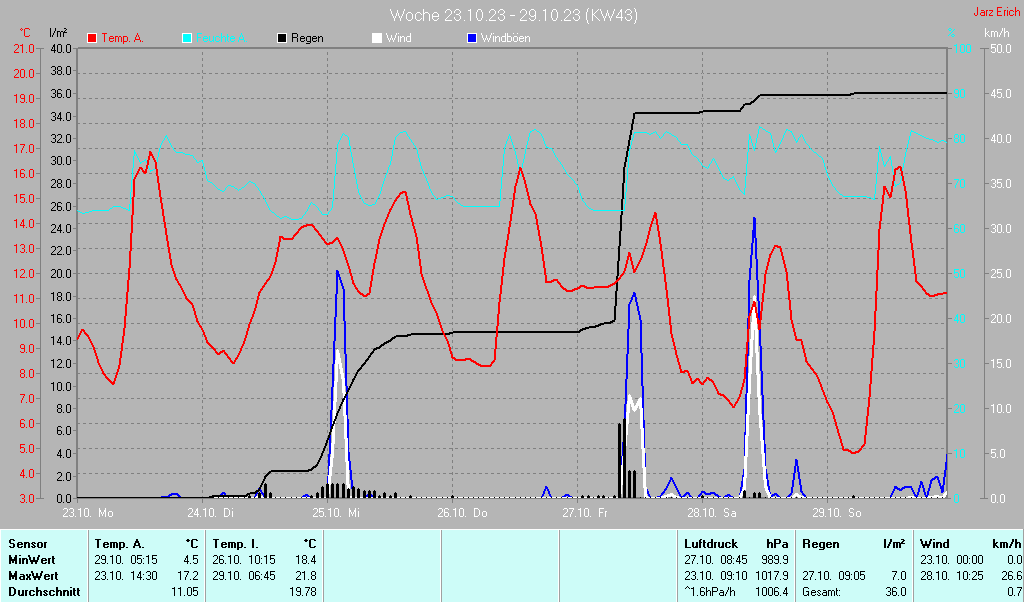Image resolution: width=1024 pixels, height=602 pixels.
Task: Click the 'Wind' table column header
Action: pos(935,544)
